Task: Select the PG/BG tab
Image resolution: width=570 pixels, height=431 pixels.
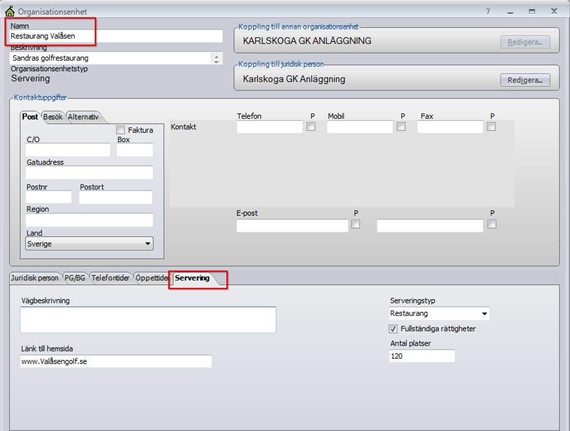Action: (75, 278)
